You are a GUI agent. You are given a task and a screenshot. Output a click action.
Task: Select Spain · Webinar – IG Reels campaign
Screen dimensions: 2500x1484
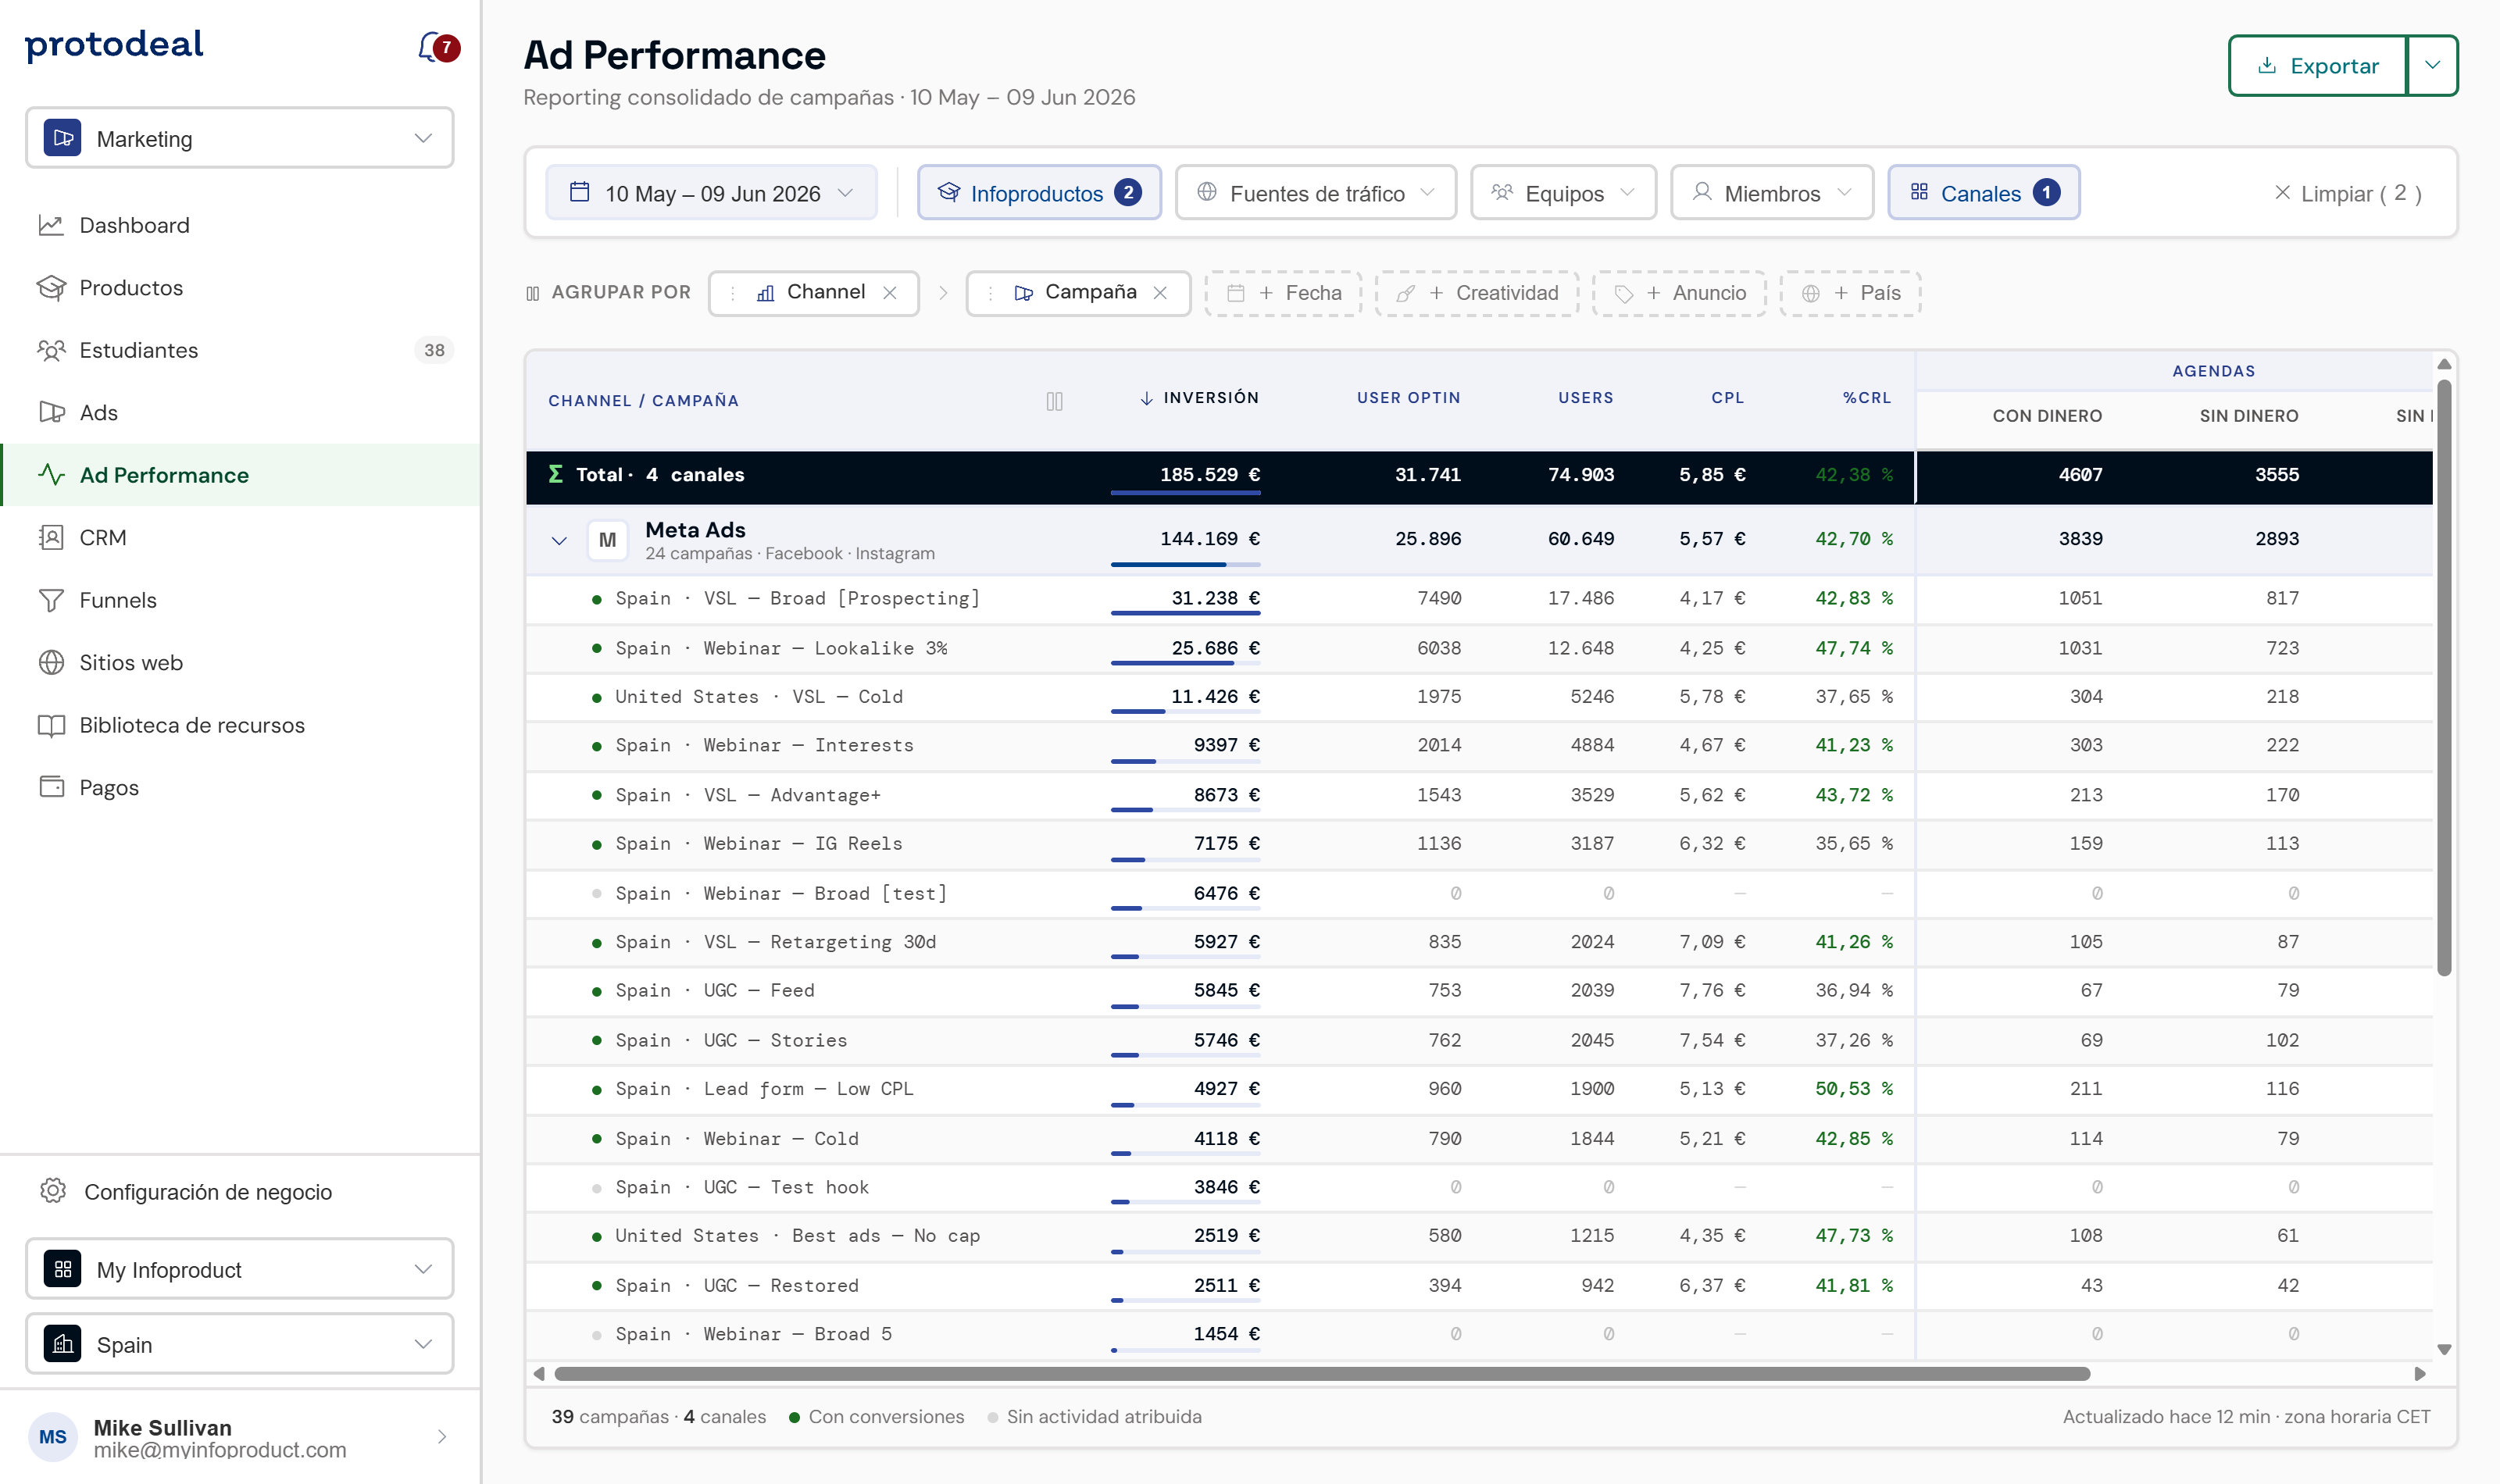coord(1479,844)
